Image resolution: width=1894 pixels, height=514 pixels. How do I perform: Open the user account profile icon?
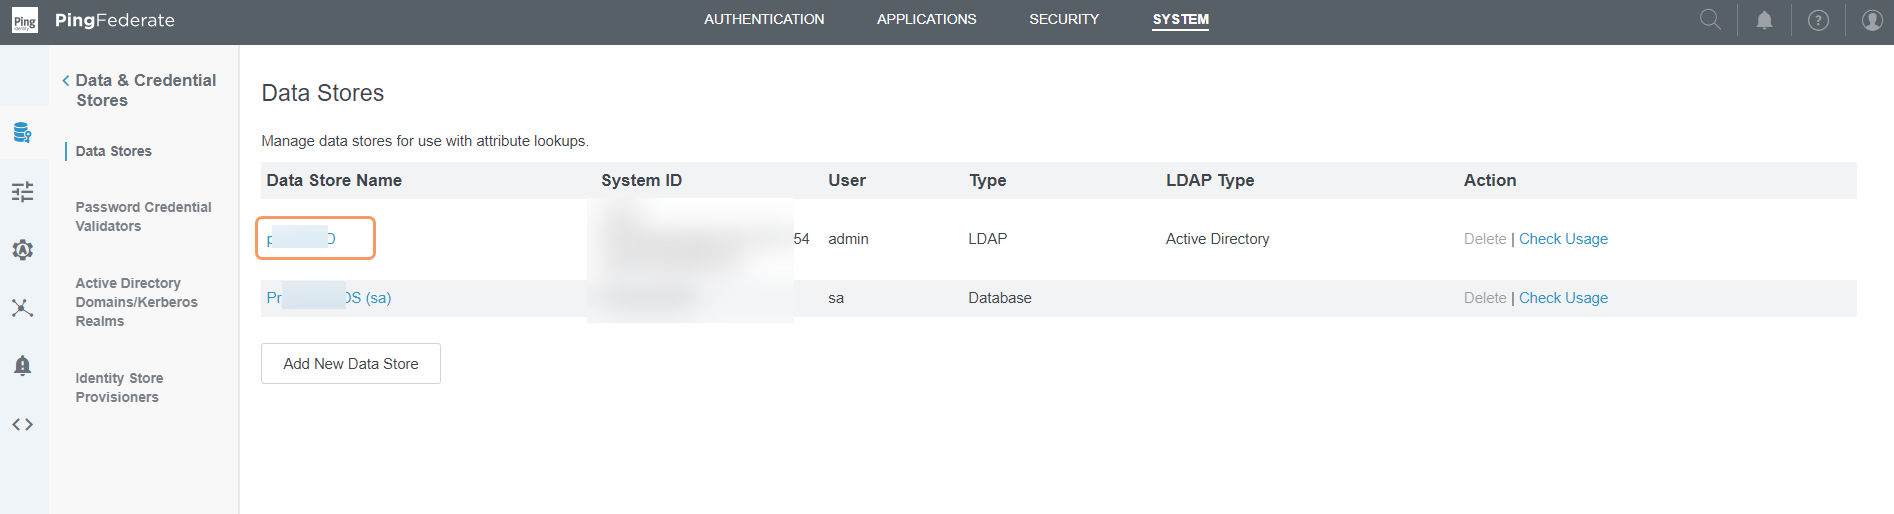1872,20
